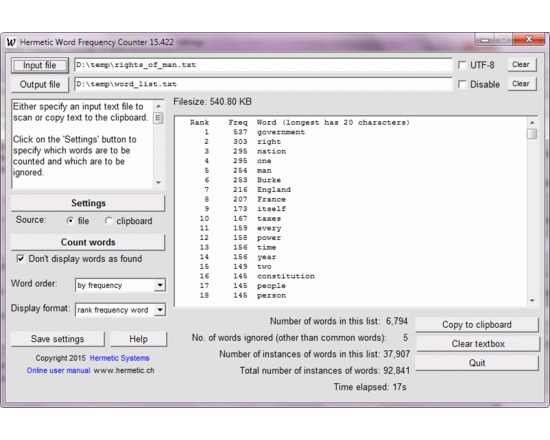Click Save settings button
Screen dimensions: 550x440
tap(58, 339)
